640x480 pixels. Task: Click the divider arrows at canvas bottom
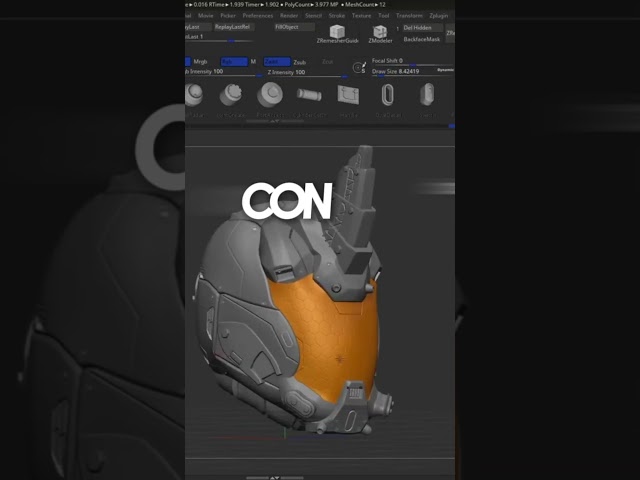(x=275, y=478)
